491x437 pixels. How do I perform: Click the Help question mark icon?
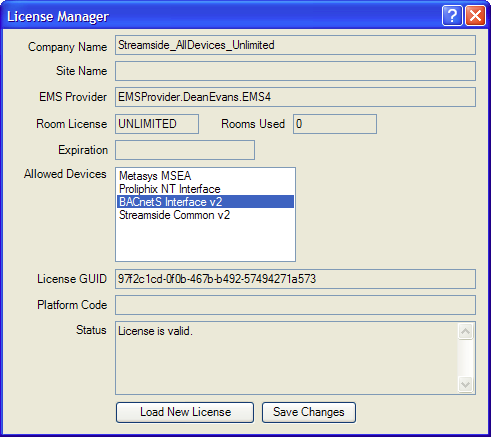[452, 16]
